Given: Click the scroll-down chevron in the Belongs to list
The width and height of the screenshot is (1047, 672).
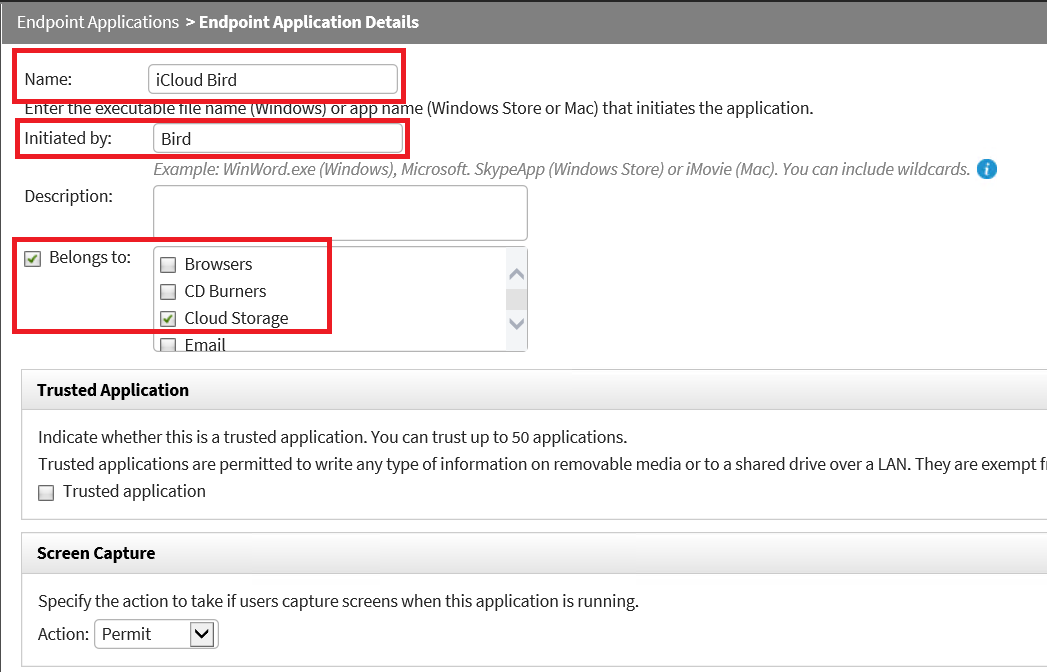Looking at the screenshot, I should click(x=516, y=323).
